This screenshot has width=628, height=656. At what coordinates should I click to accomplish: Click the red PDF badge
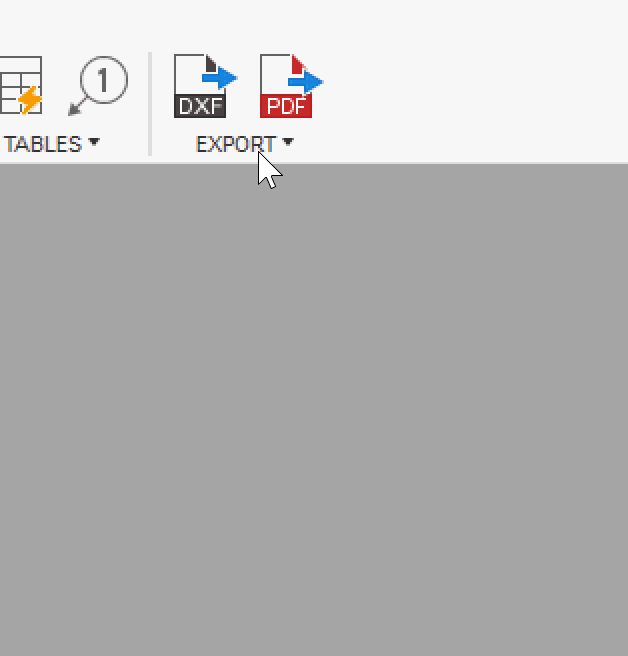286,106
